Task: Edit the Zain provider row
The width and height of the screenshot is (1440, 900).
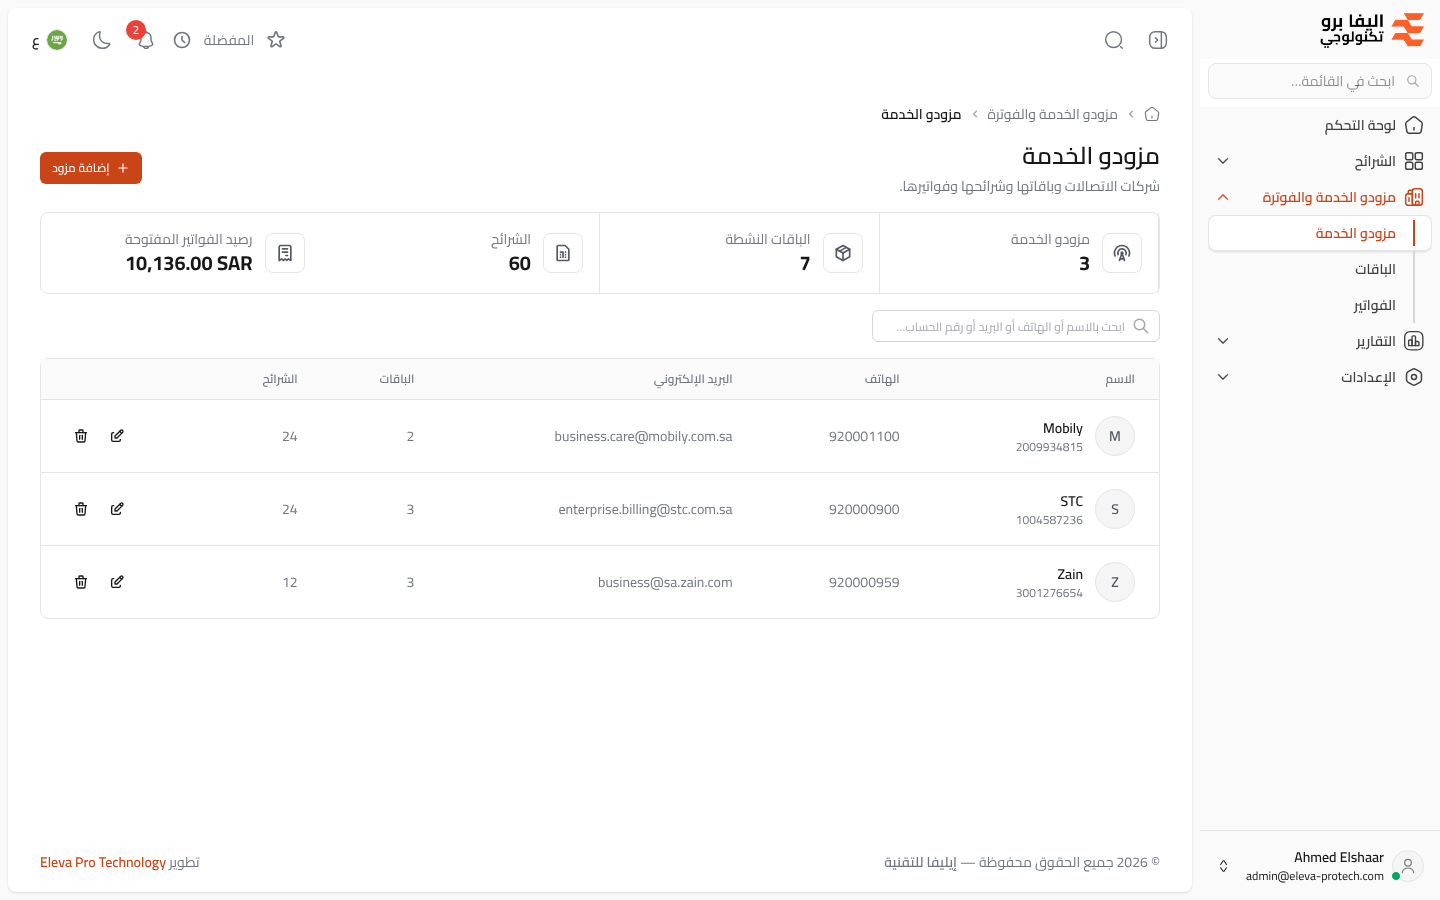Action: (x=117, y=582)
